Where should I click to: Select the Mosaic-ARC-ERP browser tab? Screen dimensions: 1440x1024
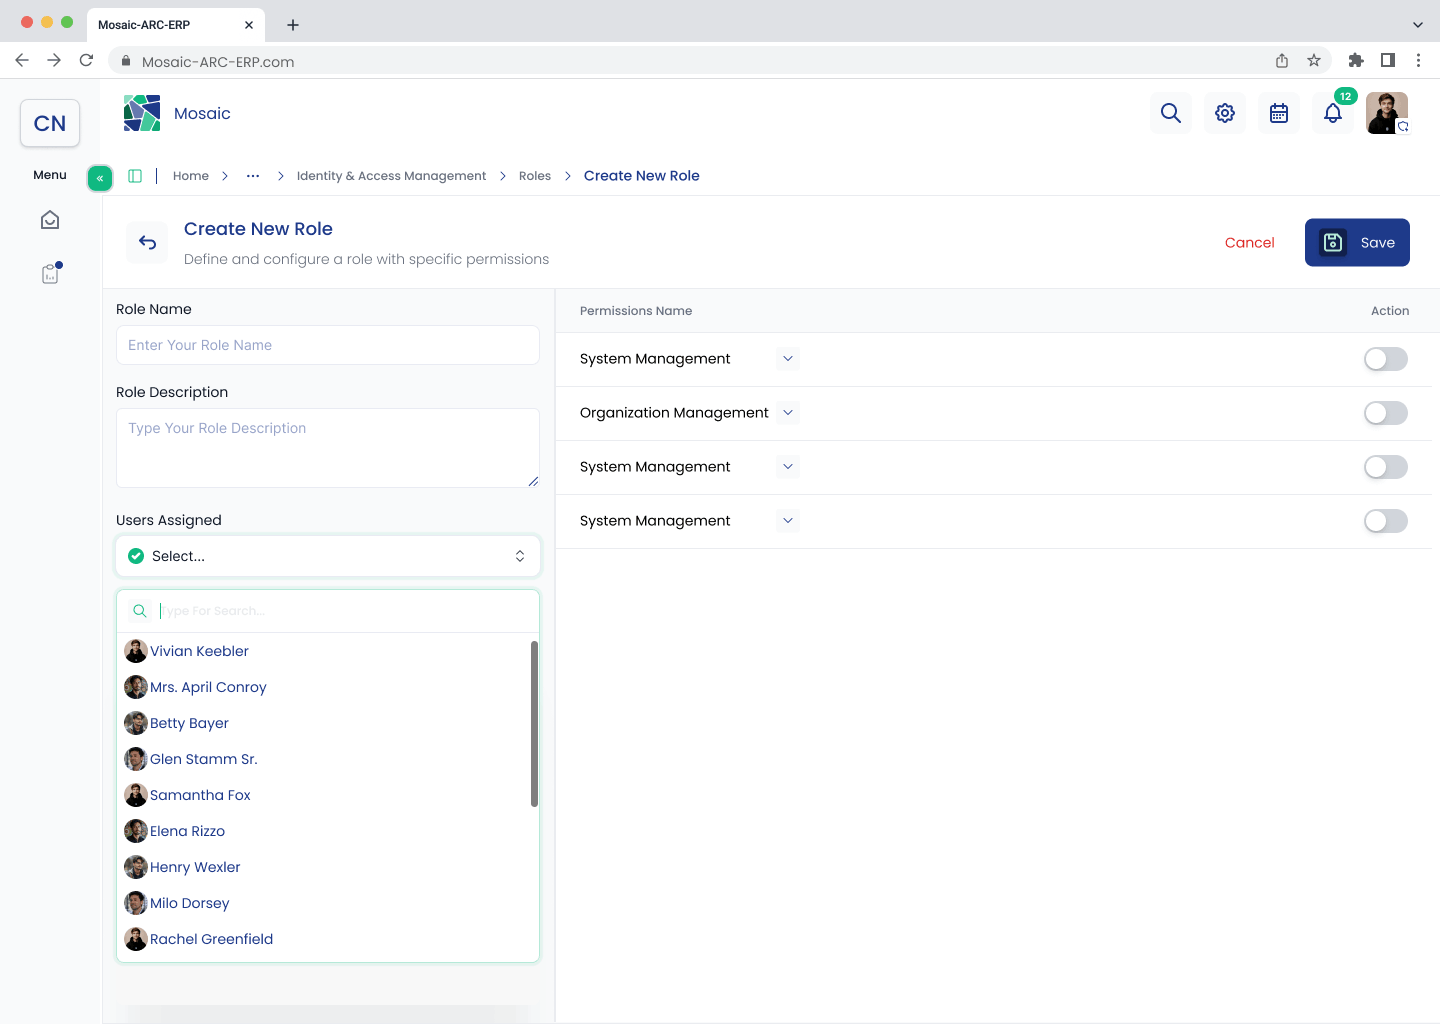tap(175, 25)
